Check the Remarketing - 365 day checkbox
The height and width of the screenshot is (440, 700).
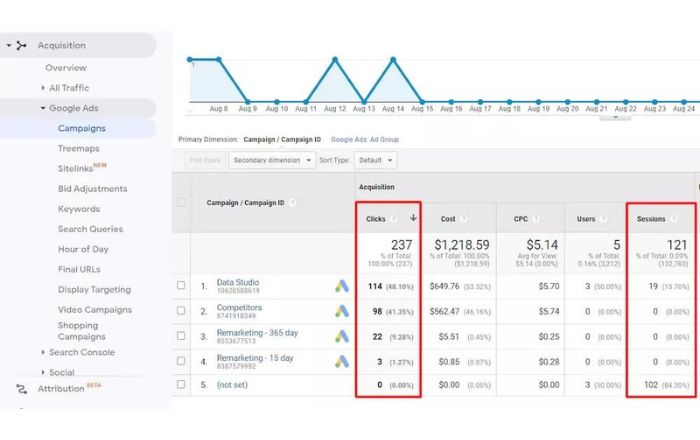pyautogui.click(x=181, y=336)
